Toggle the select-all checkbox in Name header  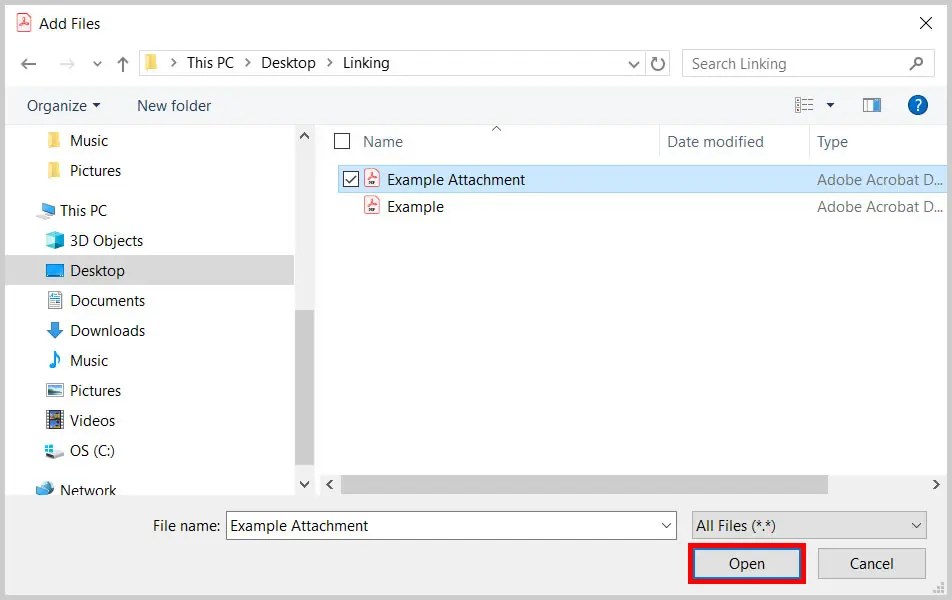(x=340, y=141)
